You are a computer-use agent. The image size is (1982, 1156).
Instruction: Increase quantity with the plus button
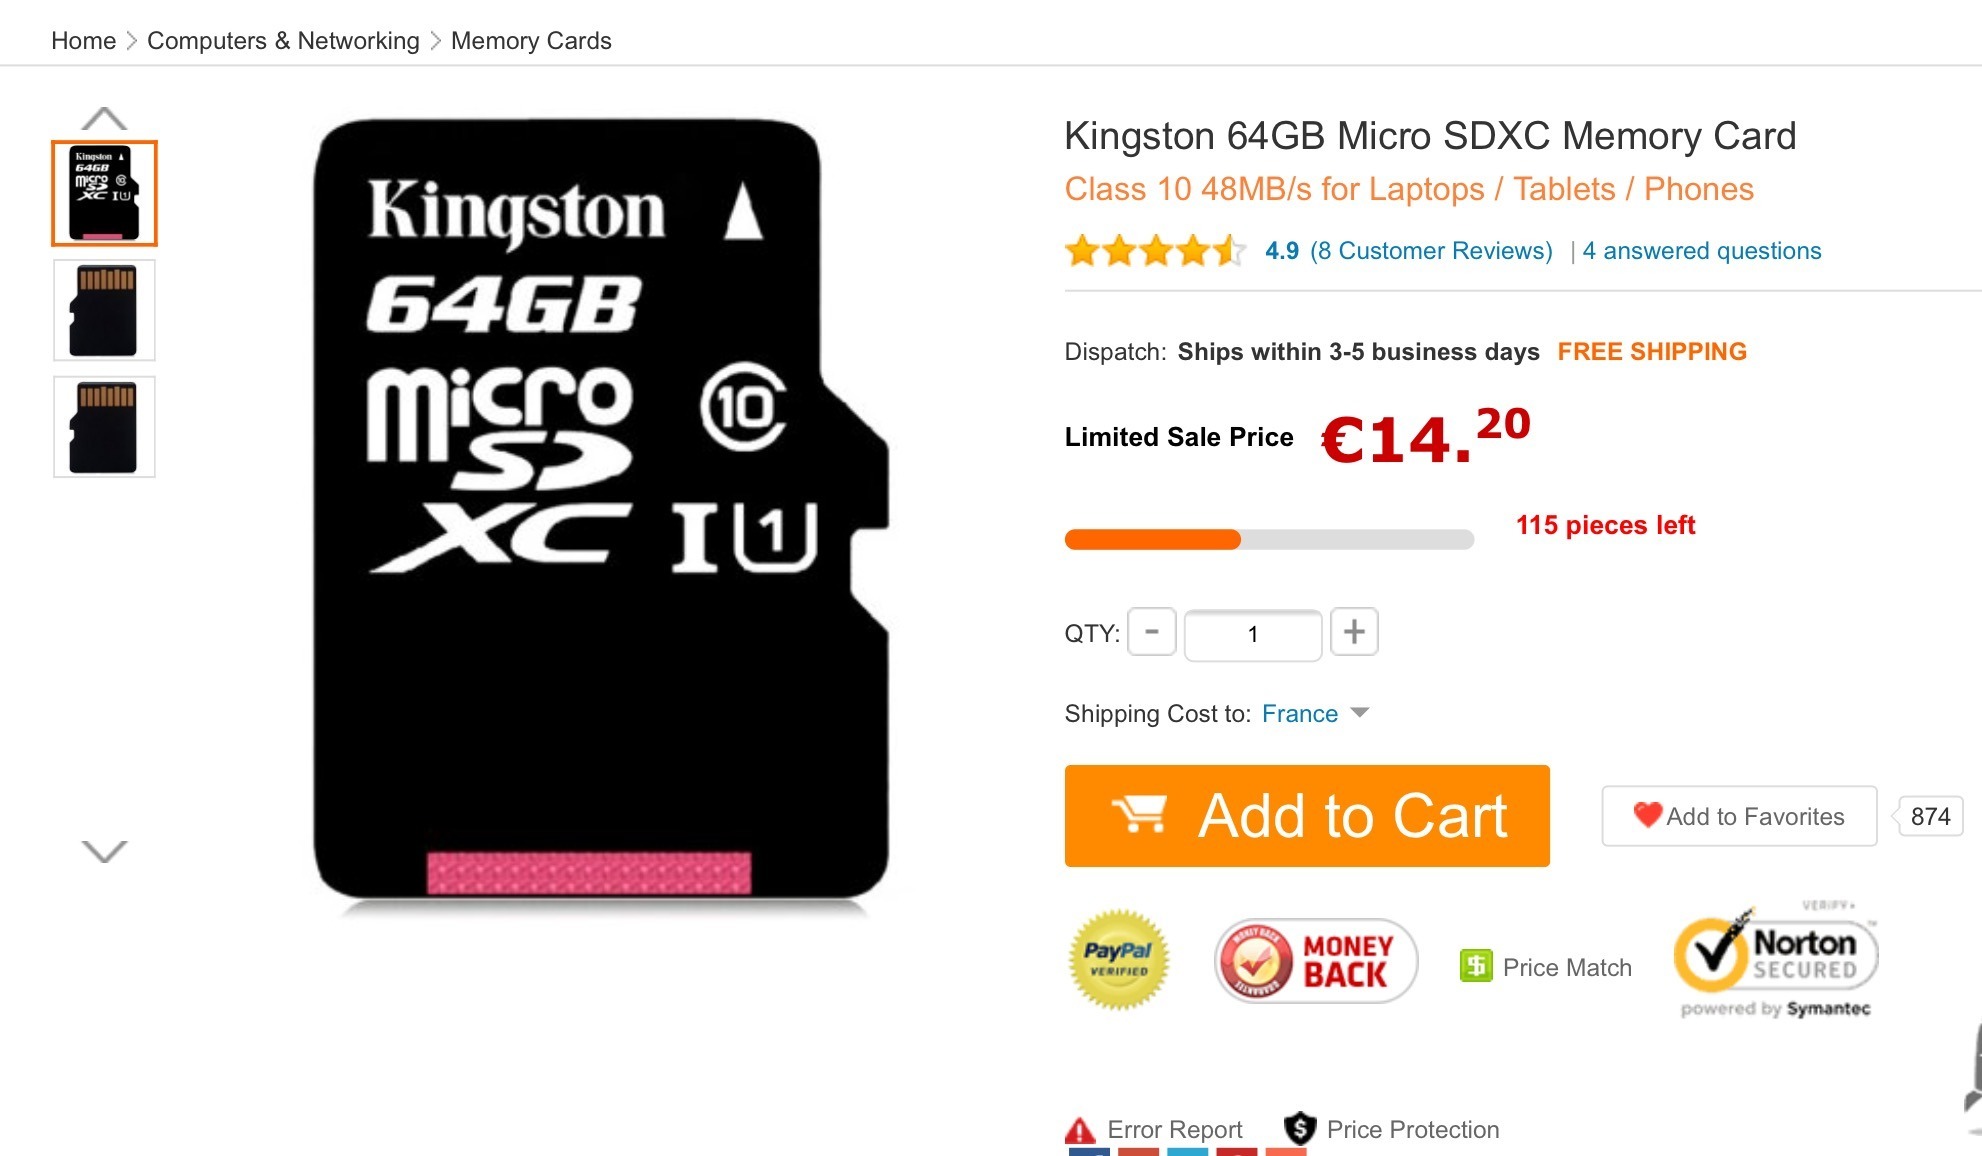[1354, 632]
